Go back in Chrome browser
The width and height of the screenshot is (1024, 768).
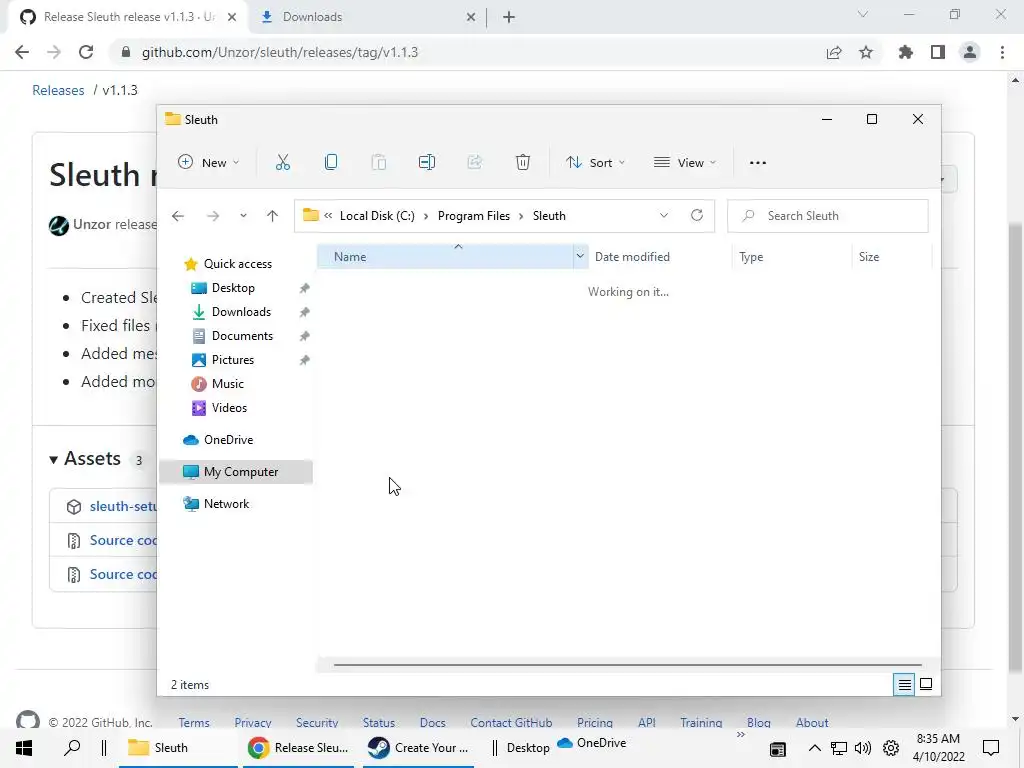[x=22, y=52]
